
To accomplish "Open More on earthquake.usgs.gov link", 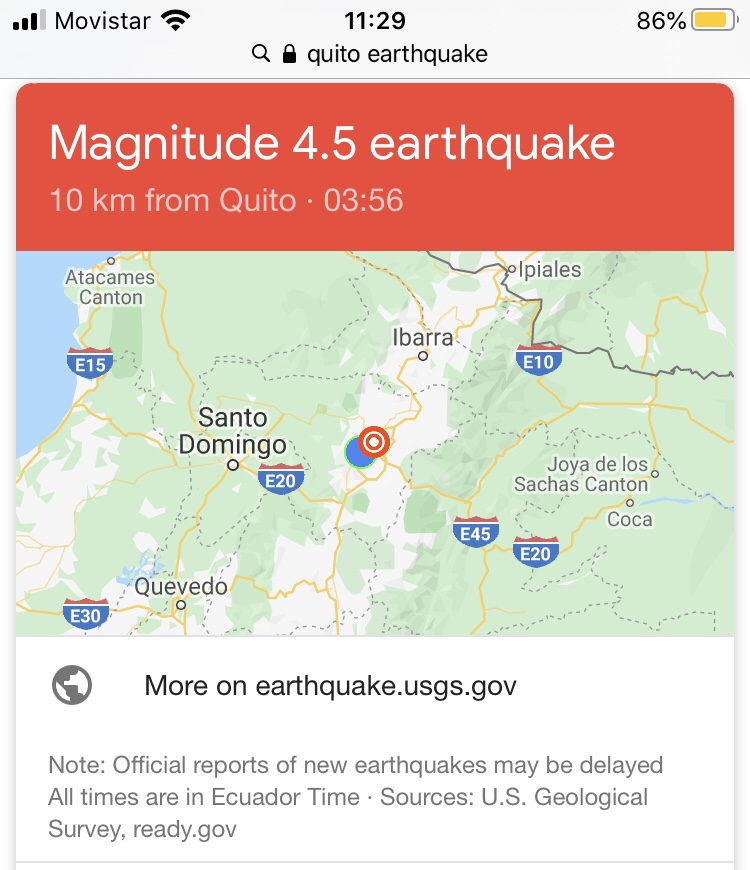I will click(x=330, y=686).
